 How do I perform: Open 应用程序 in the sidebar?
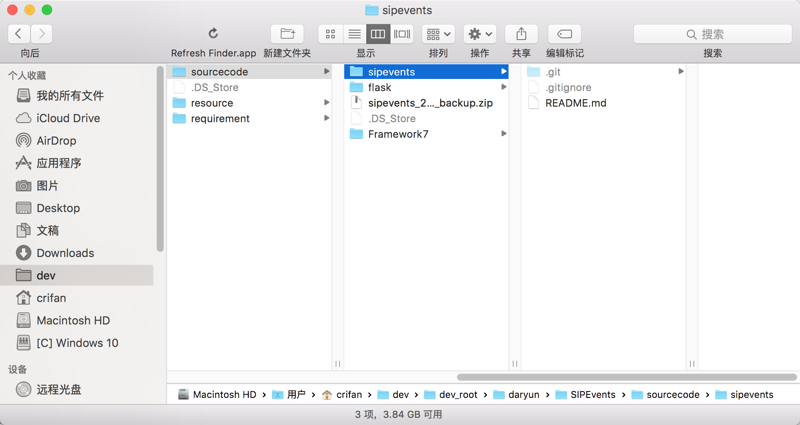point(77,163)
